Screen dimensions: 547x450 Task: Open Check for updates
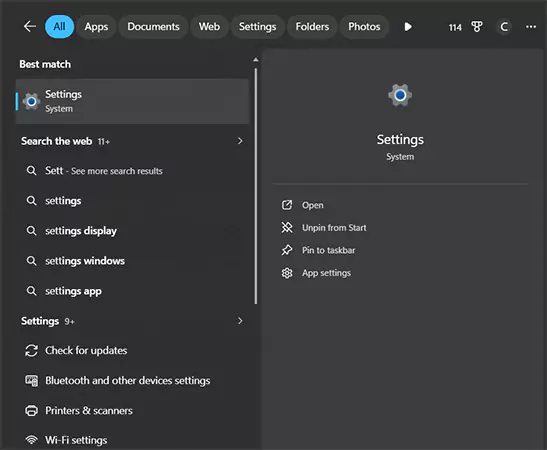(x=132, y=351)
